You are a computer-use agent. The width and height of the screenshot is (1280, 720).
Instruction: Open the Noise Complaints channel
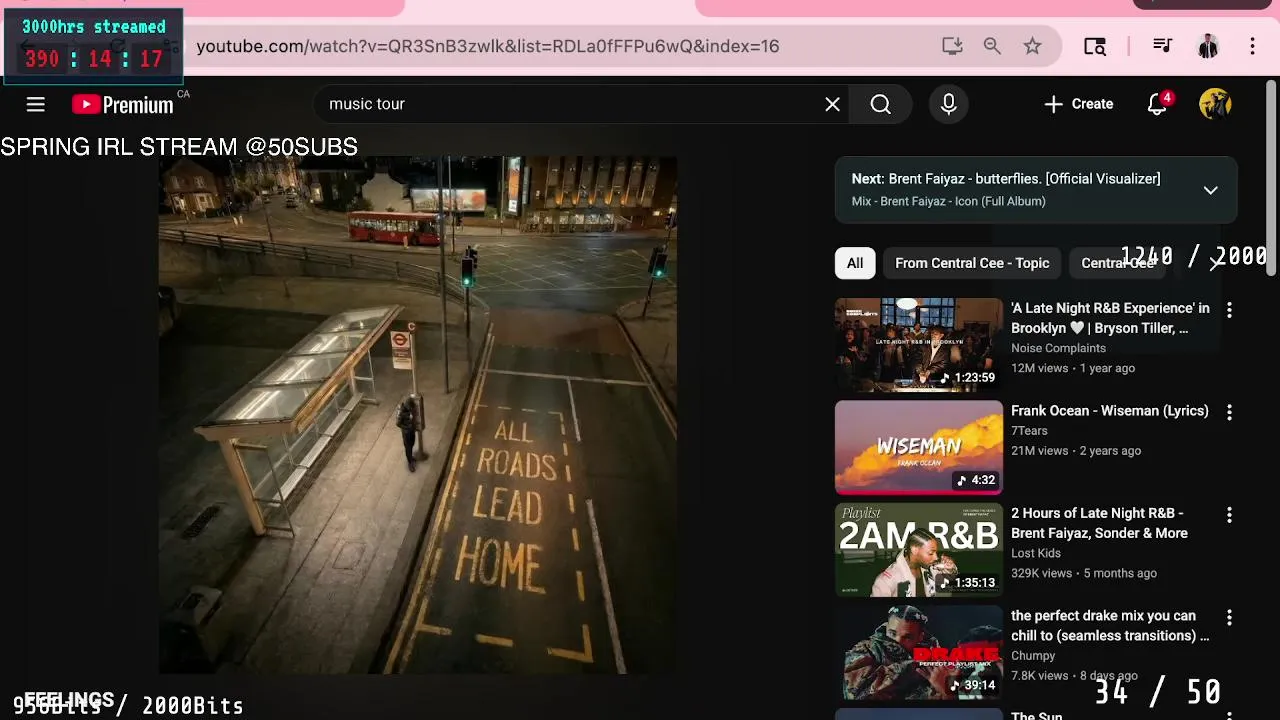[1058, 348]
